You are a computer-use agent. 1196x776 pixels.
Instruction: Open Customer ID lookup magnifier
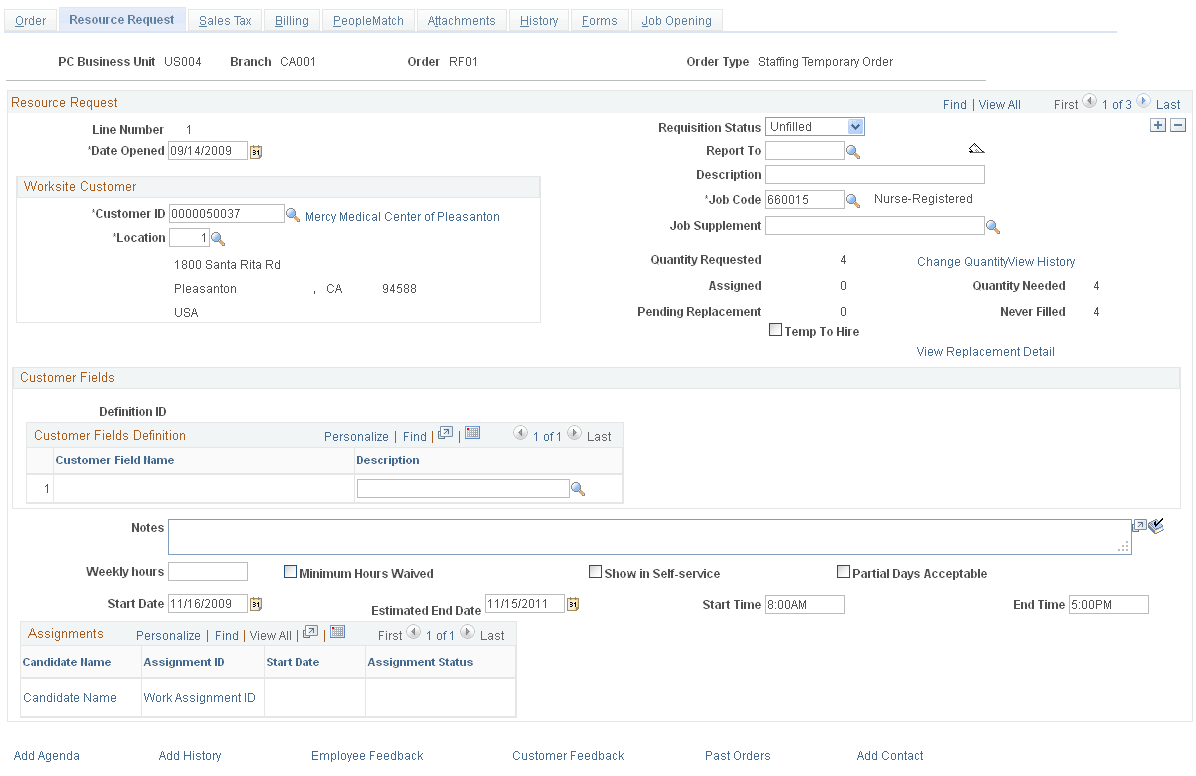pyautogui.click(x=293, y=215)
